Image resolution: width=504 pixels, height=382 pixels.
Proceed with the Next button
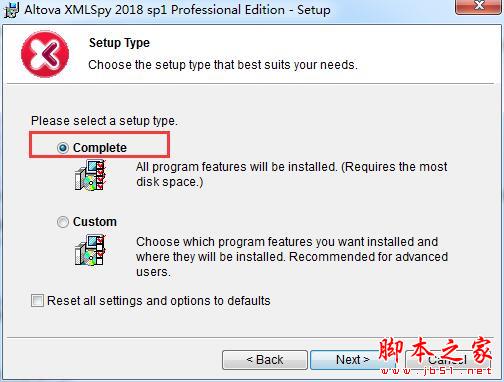[352, 360]
